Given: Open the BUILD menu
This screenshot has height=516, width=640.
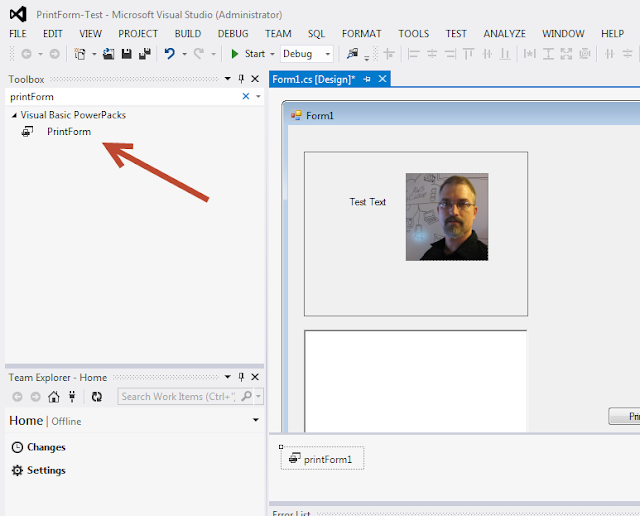Looking at the screenshot, I should pyautogui.click(x=188, y=33).
